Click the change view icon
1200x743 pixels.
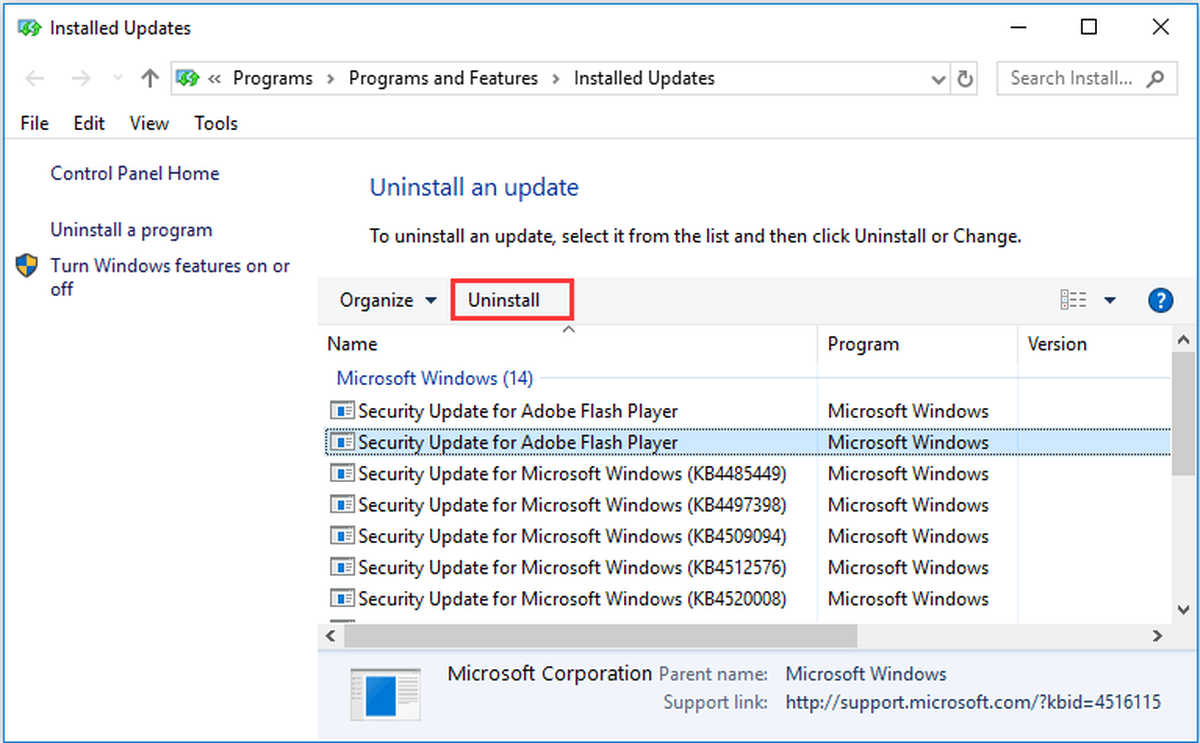1073,300
